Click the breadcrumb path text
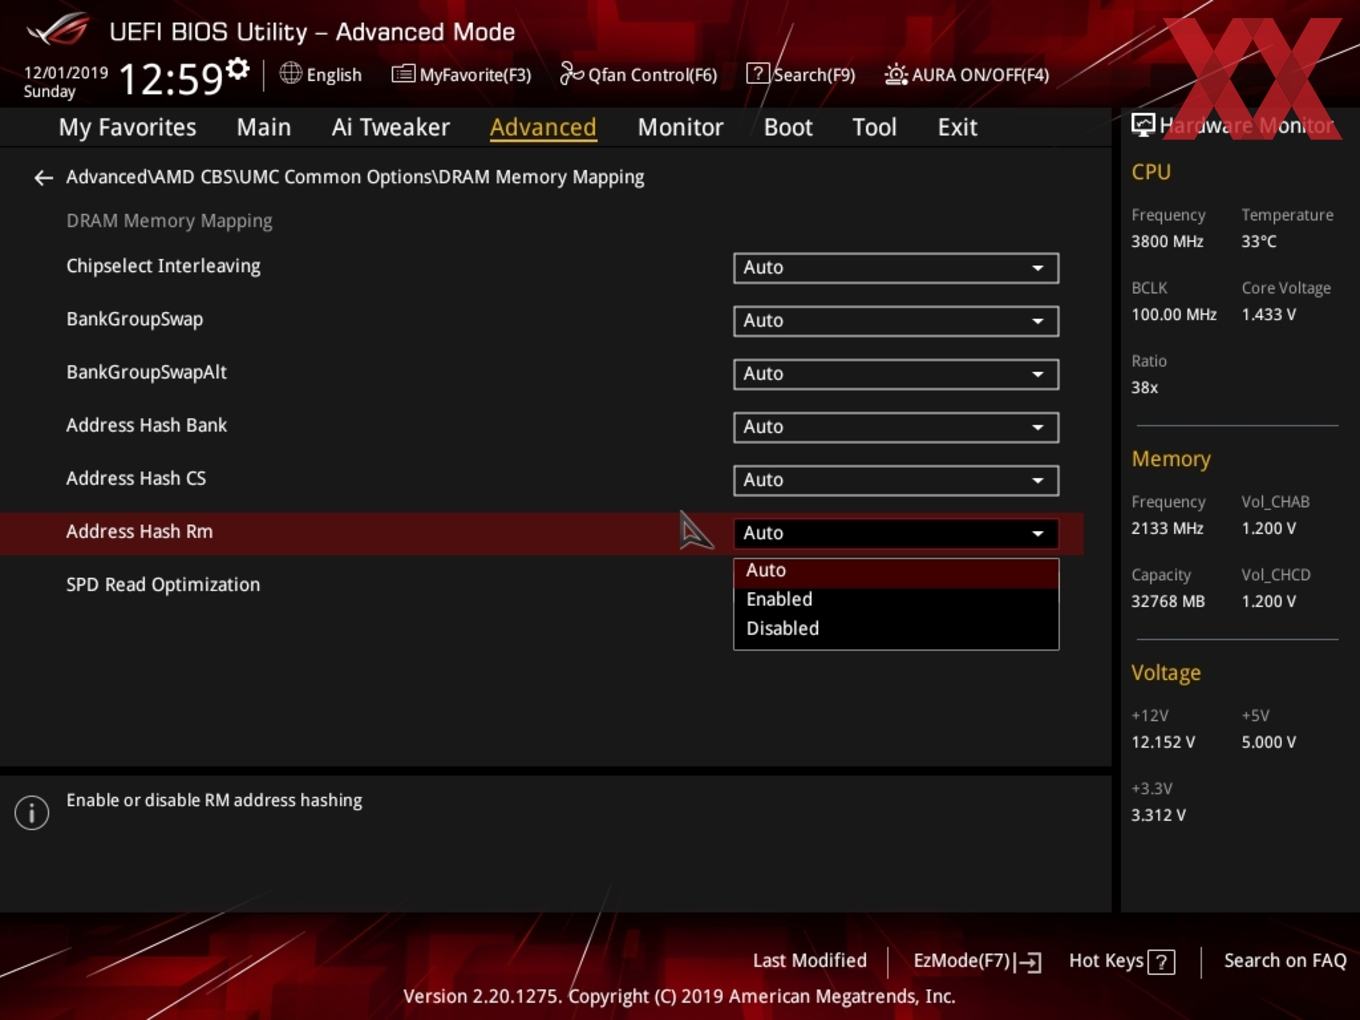This screenshot has height=1020, width=1360. point(355,177)
